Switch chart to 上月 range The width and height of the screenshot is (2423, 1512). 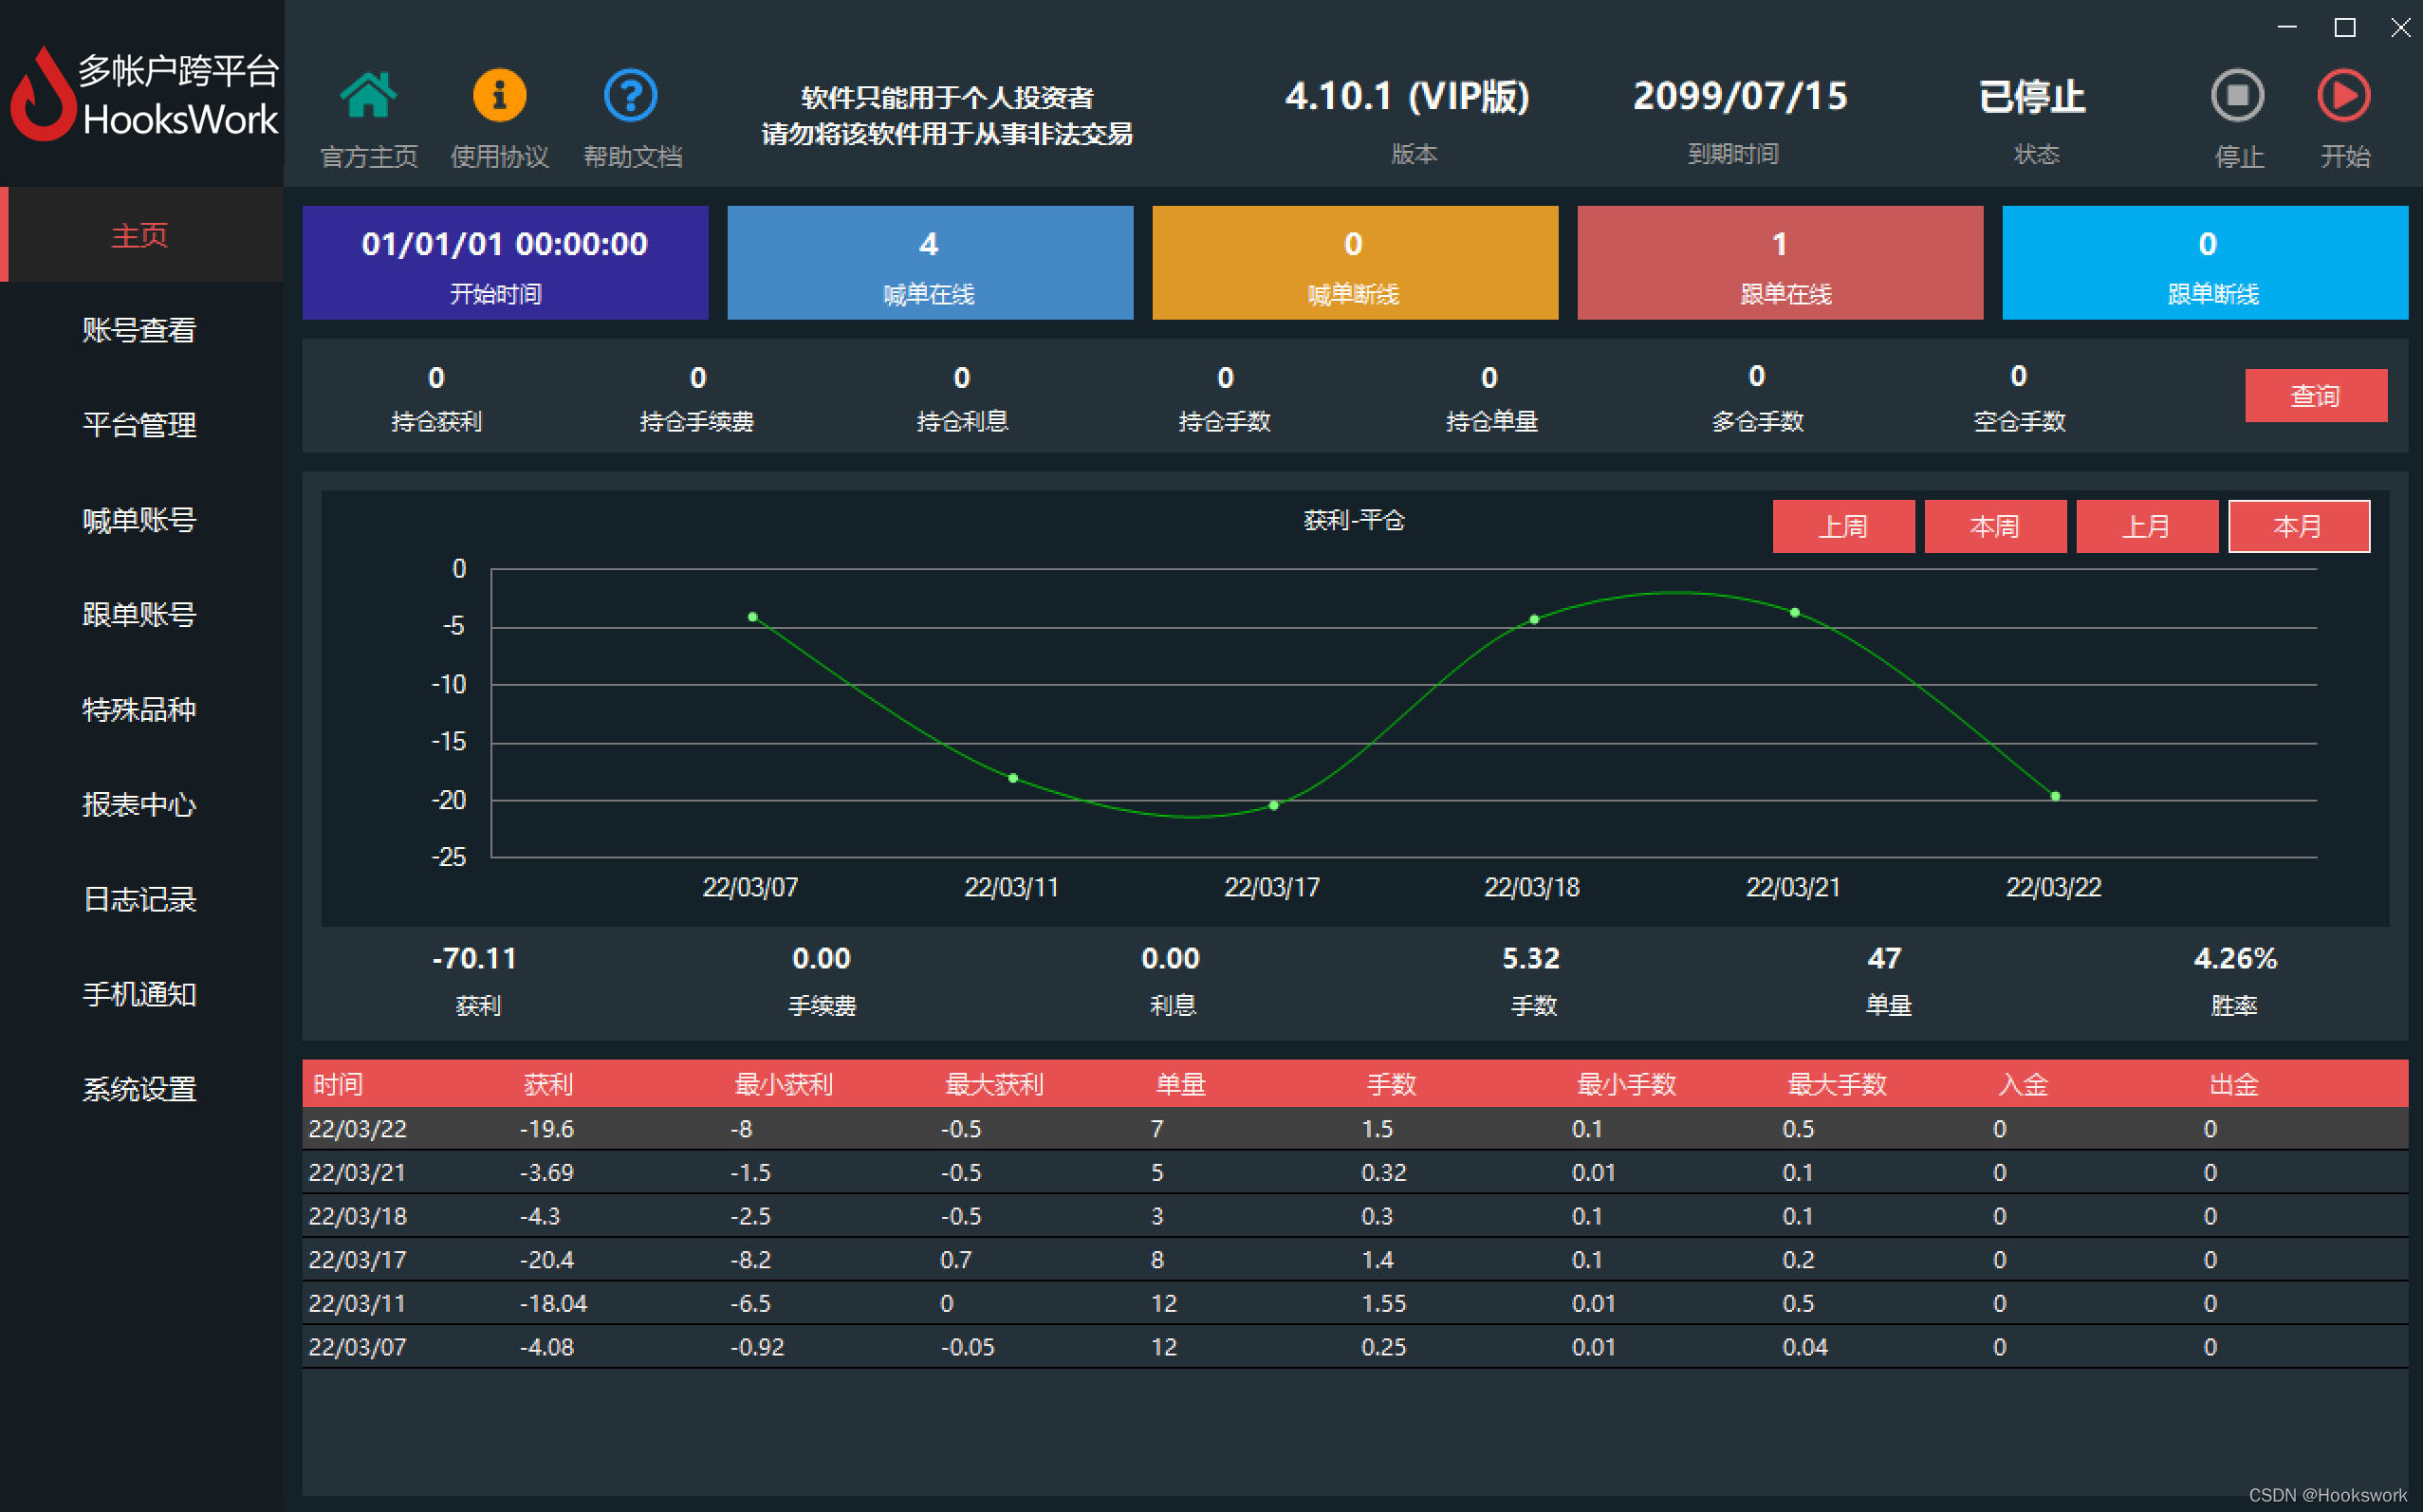(2146, 526)
